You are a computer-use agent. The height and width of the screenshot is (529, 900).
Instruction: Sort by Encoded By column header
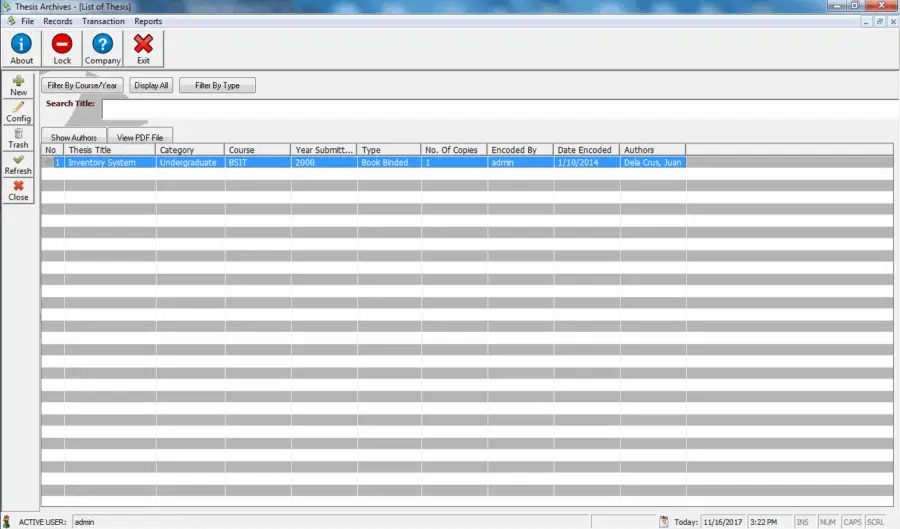click(x=520, y=150)
